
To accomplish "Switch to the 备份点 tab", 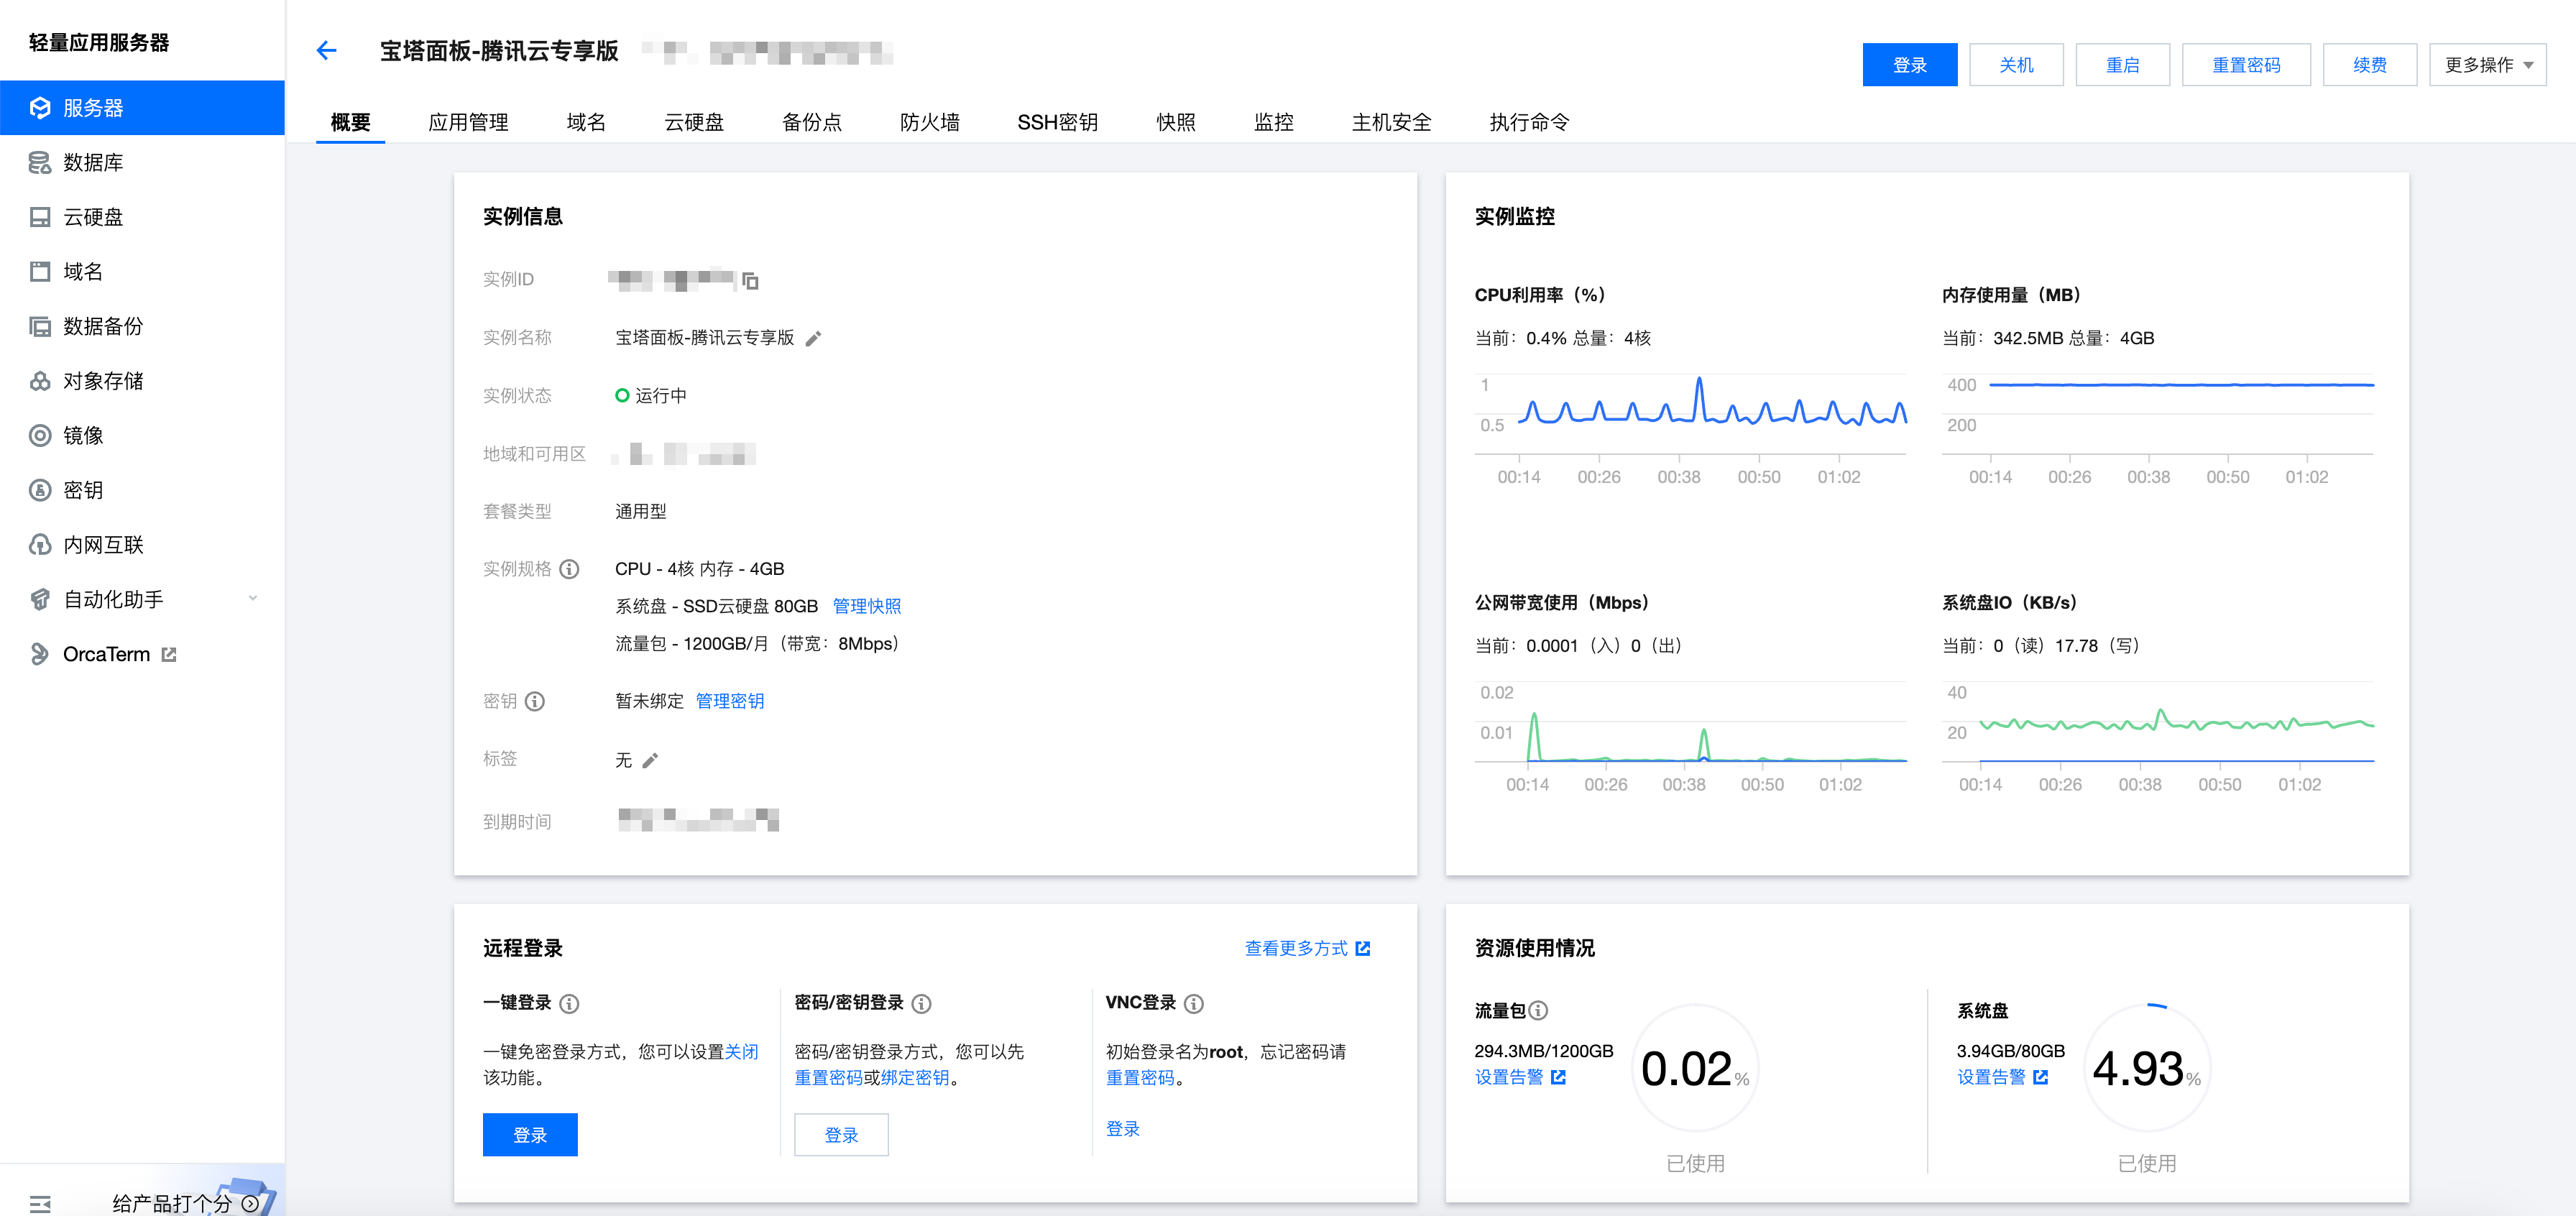I will (x=812, y=122).
